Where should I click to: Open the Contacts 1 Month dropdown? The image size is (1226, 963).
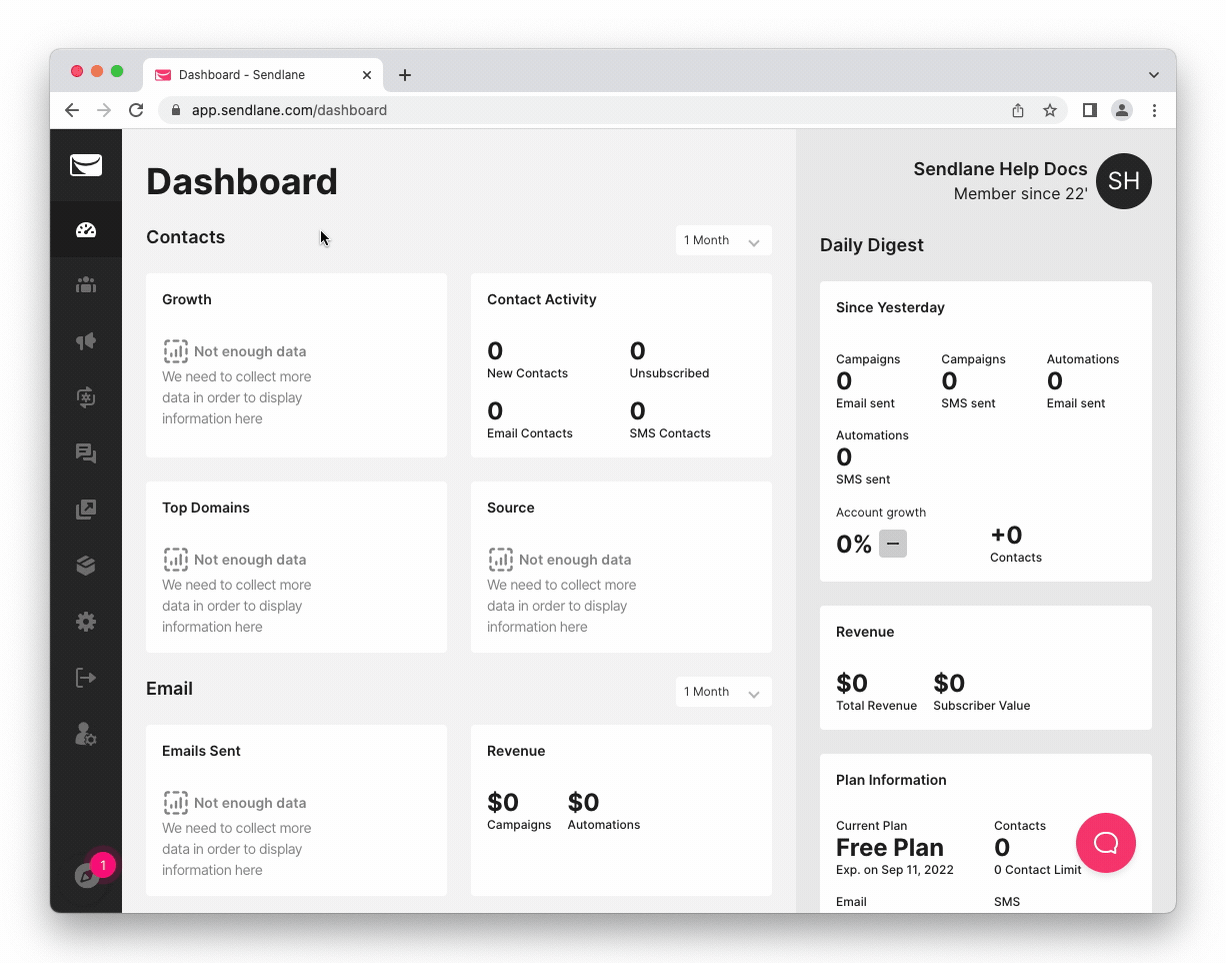(723, 240)
